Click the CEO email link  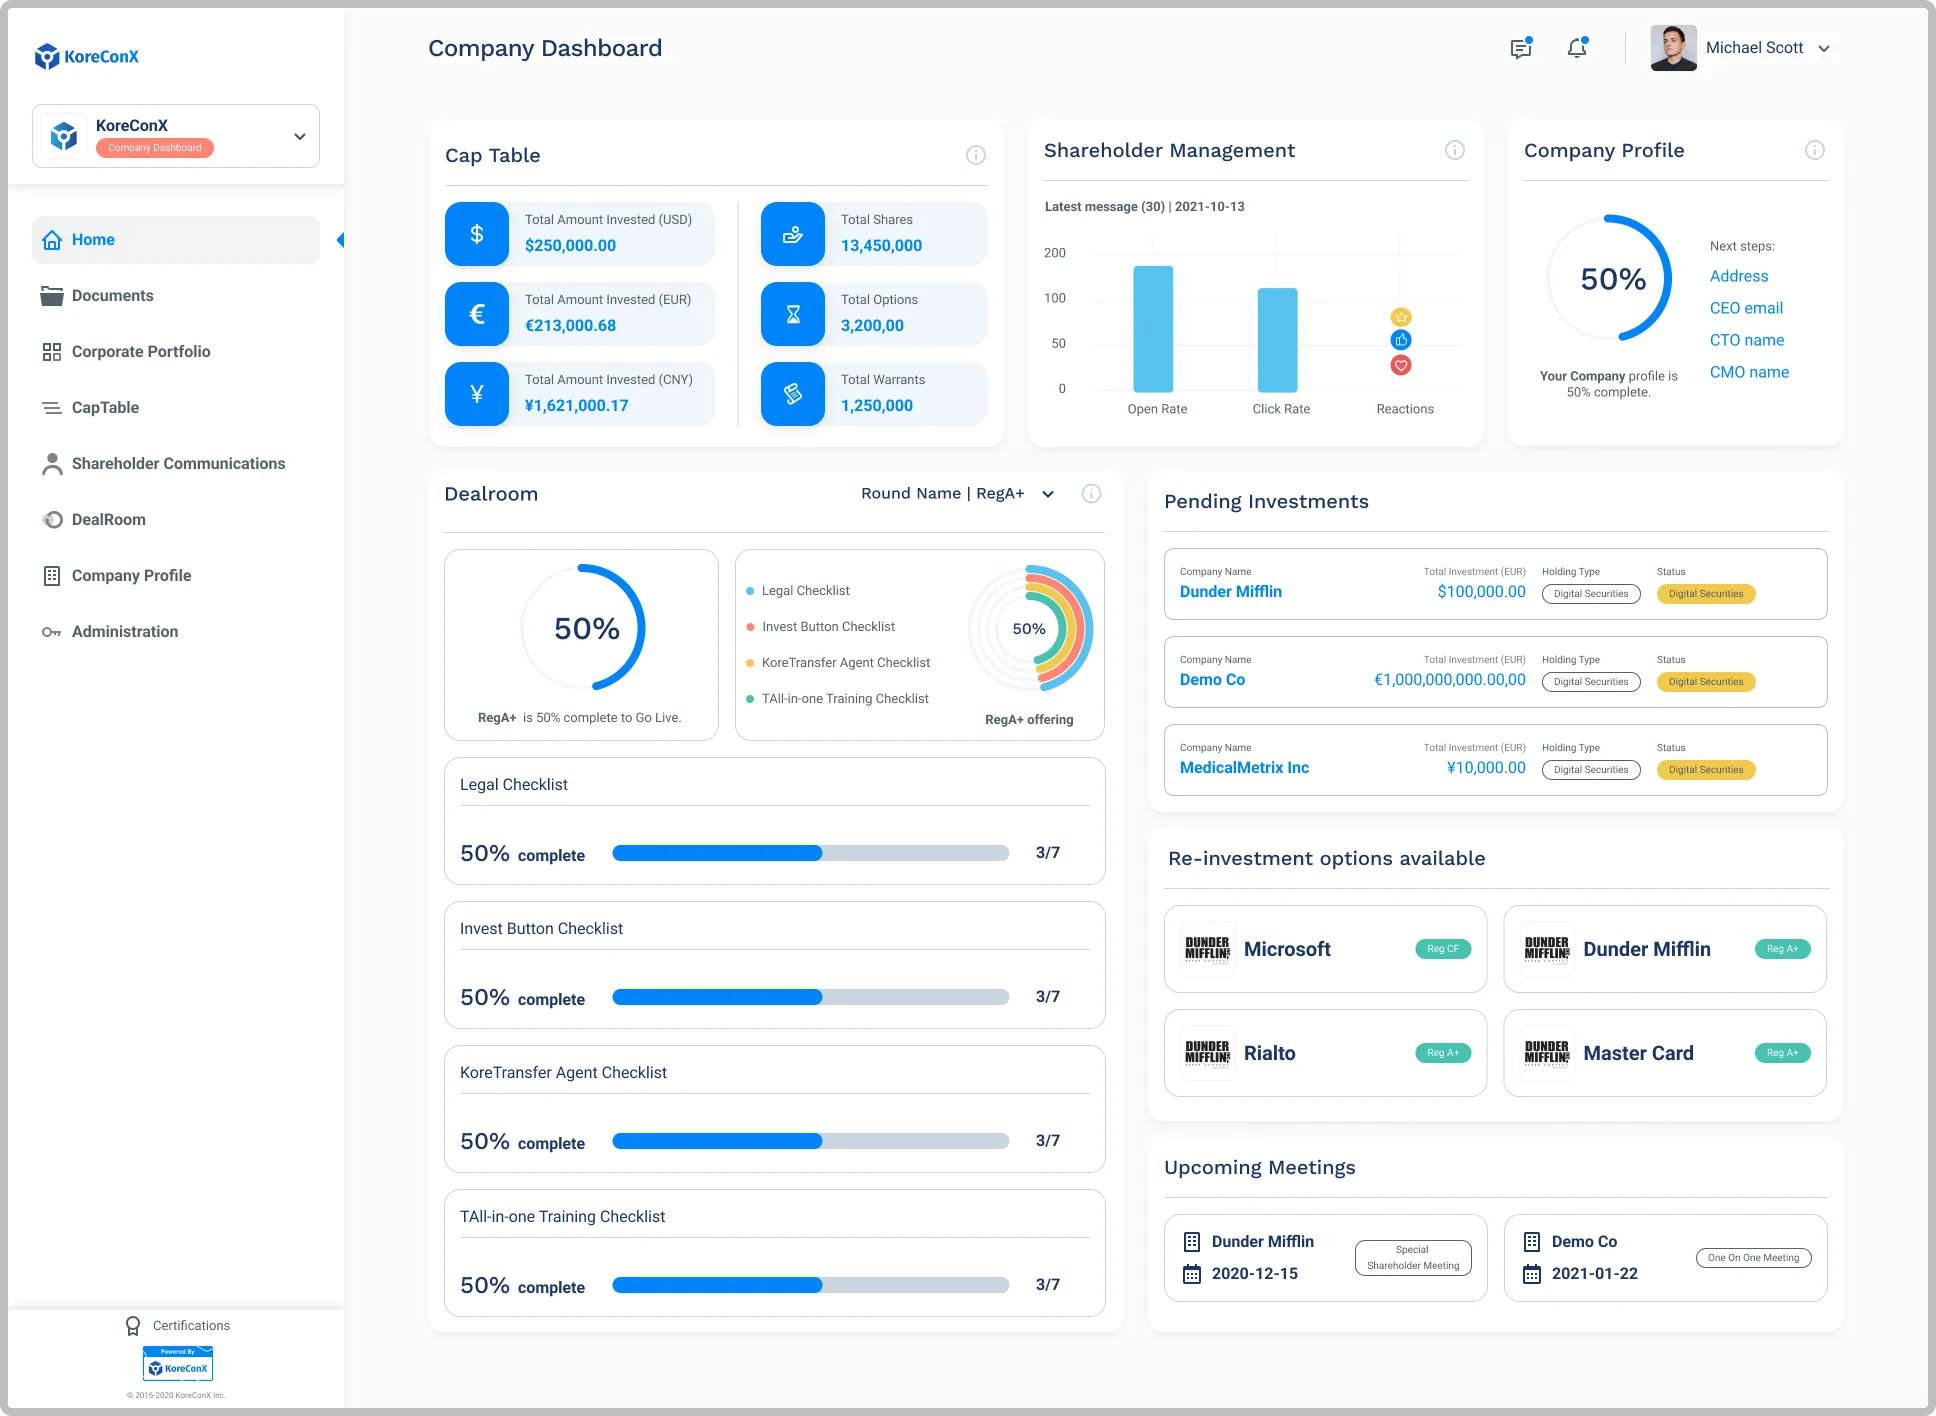(x=1746, y=308)
